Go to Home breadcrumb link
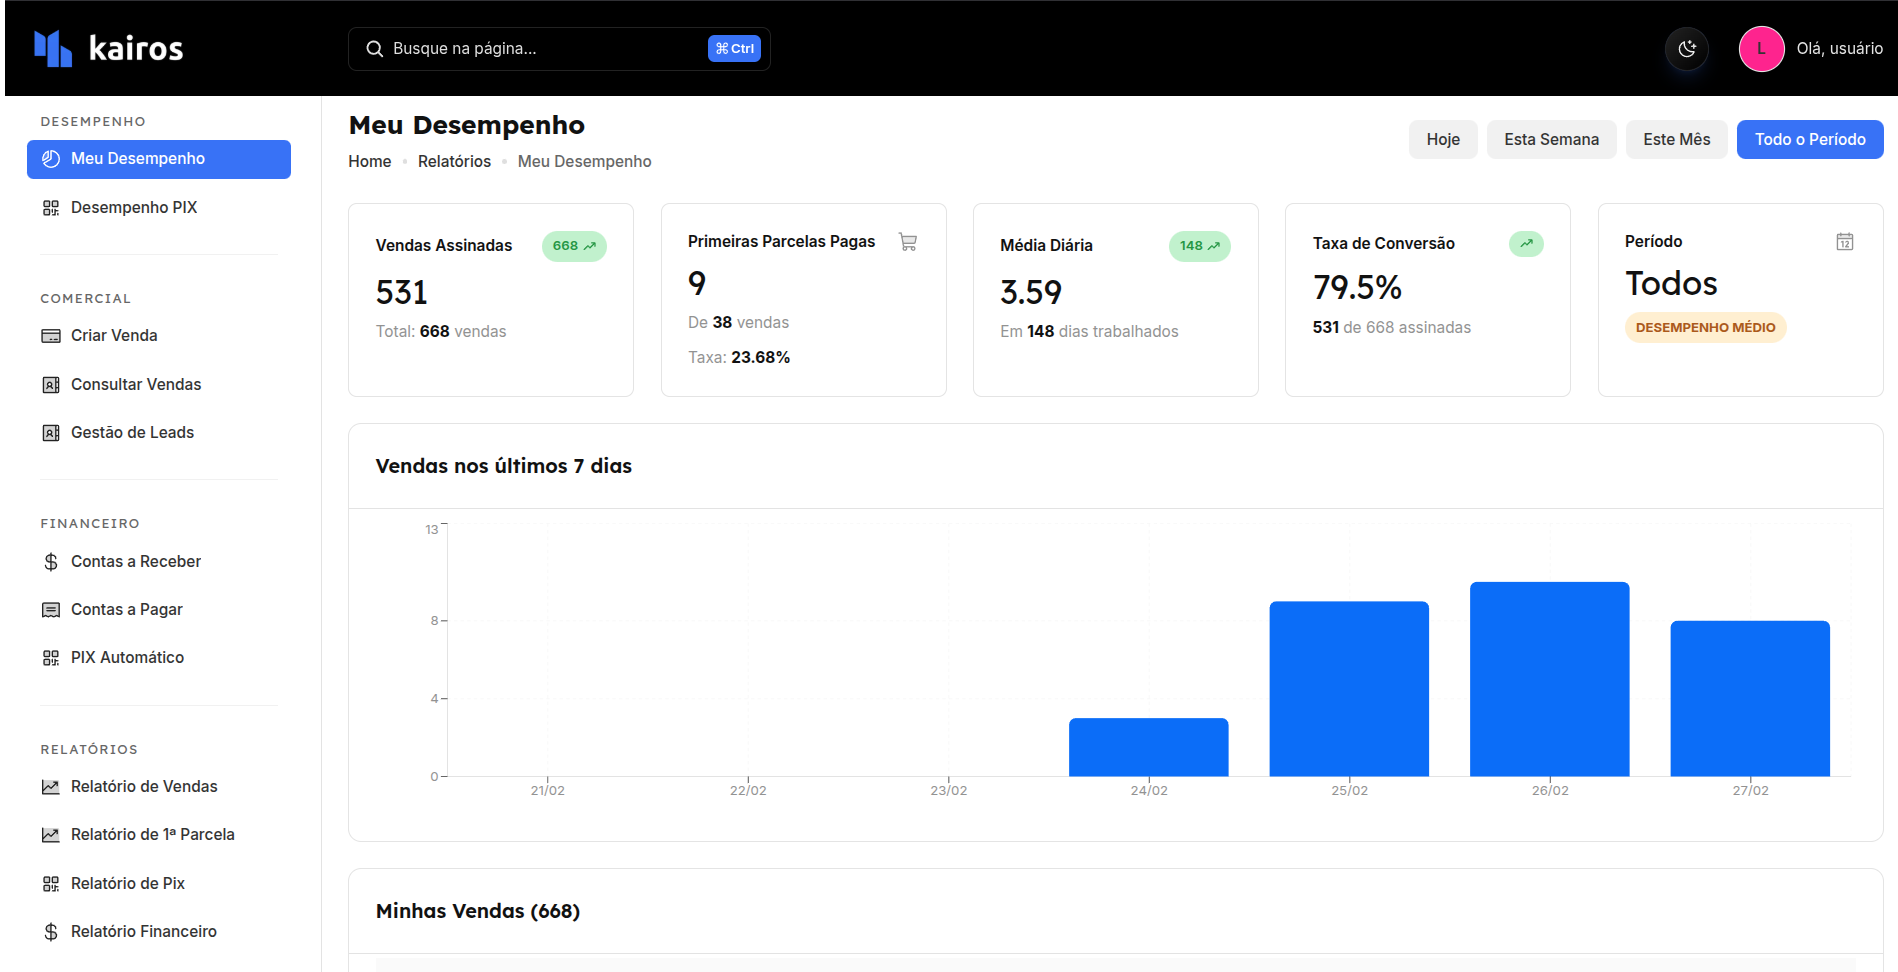This screenshot has width=1898, height=972. (369, 162)
